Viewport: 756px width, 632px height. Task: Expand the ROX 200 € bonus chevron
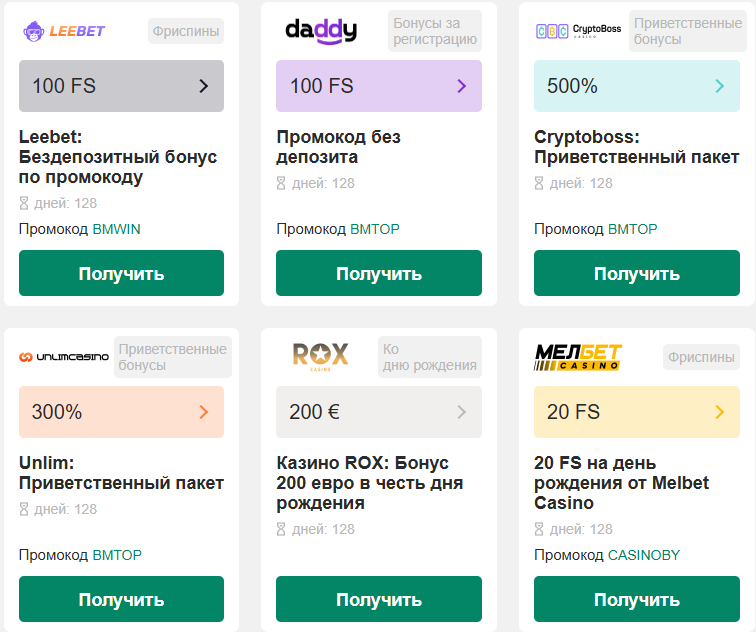pos(461,412)
